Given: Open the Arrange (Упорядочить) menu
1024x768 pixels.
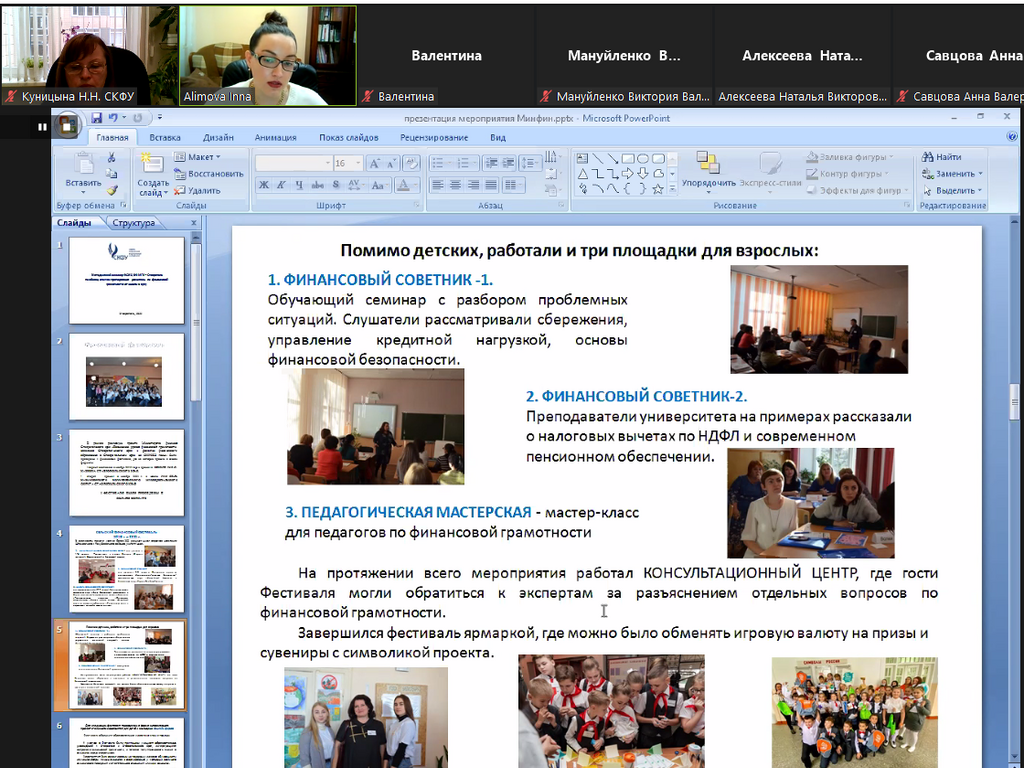Looking at the screenshot, I should (709, 171).
